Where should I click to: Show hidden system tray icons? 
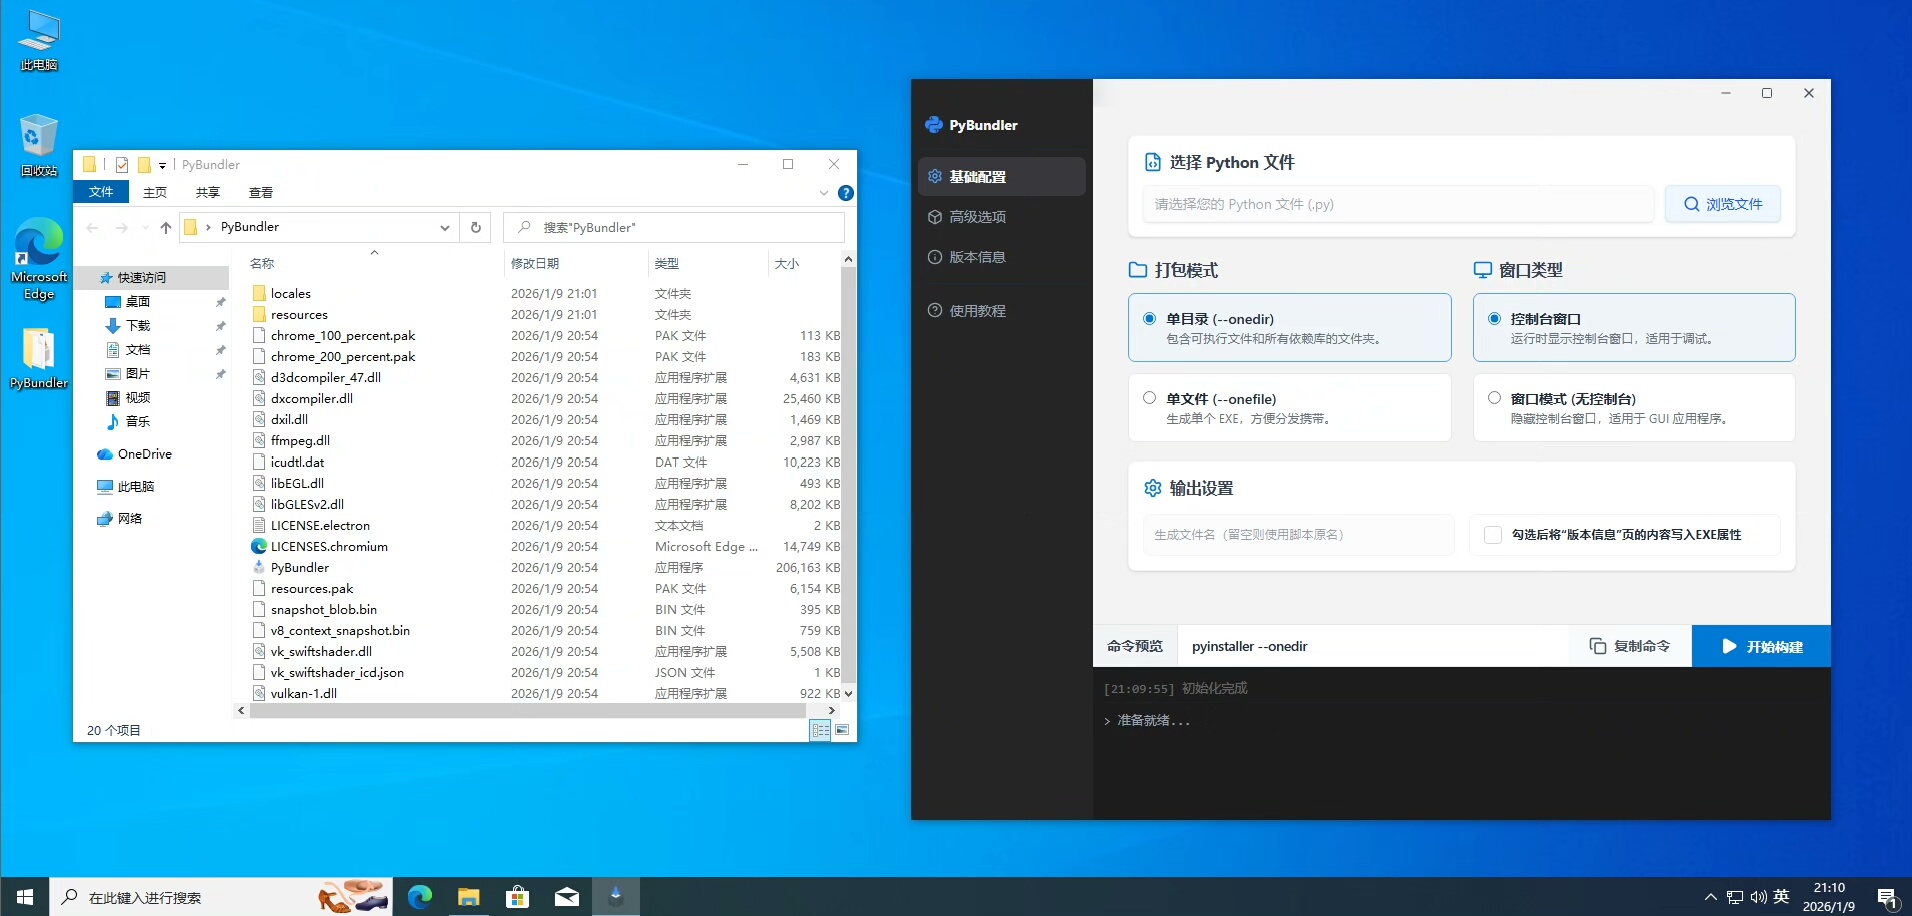(x=1710, y=897)
